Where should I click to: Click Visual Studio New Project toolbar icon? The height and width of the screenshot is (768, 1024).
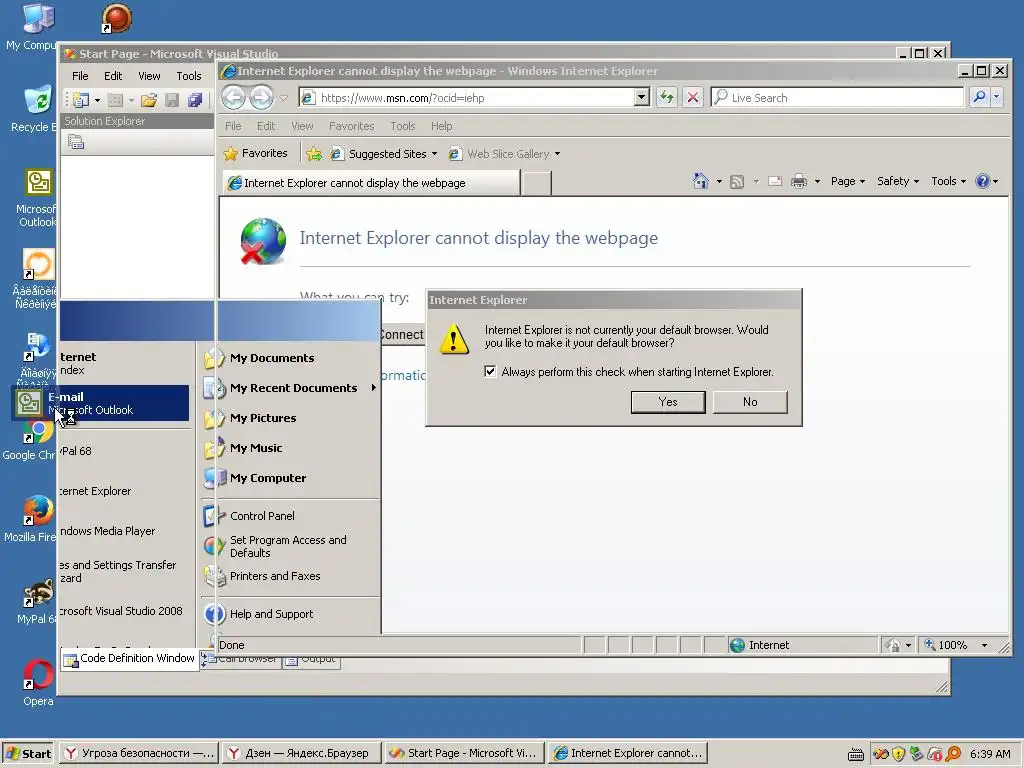coord(81,100)
